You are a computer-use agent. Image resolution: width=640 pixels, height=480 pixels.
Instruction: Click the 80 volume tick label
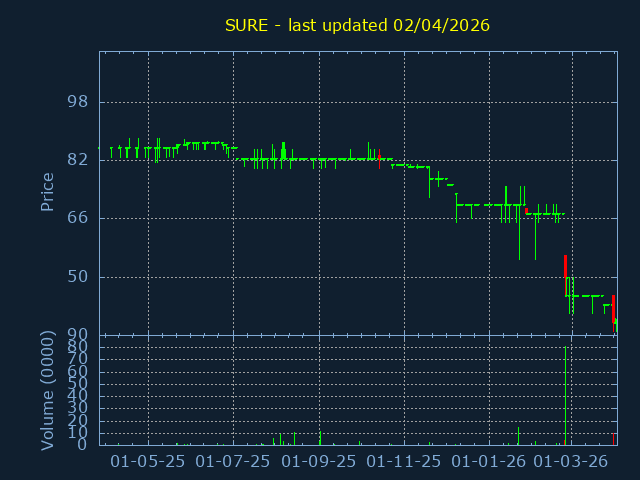77,347
